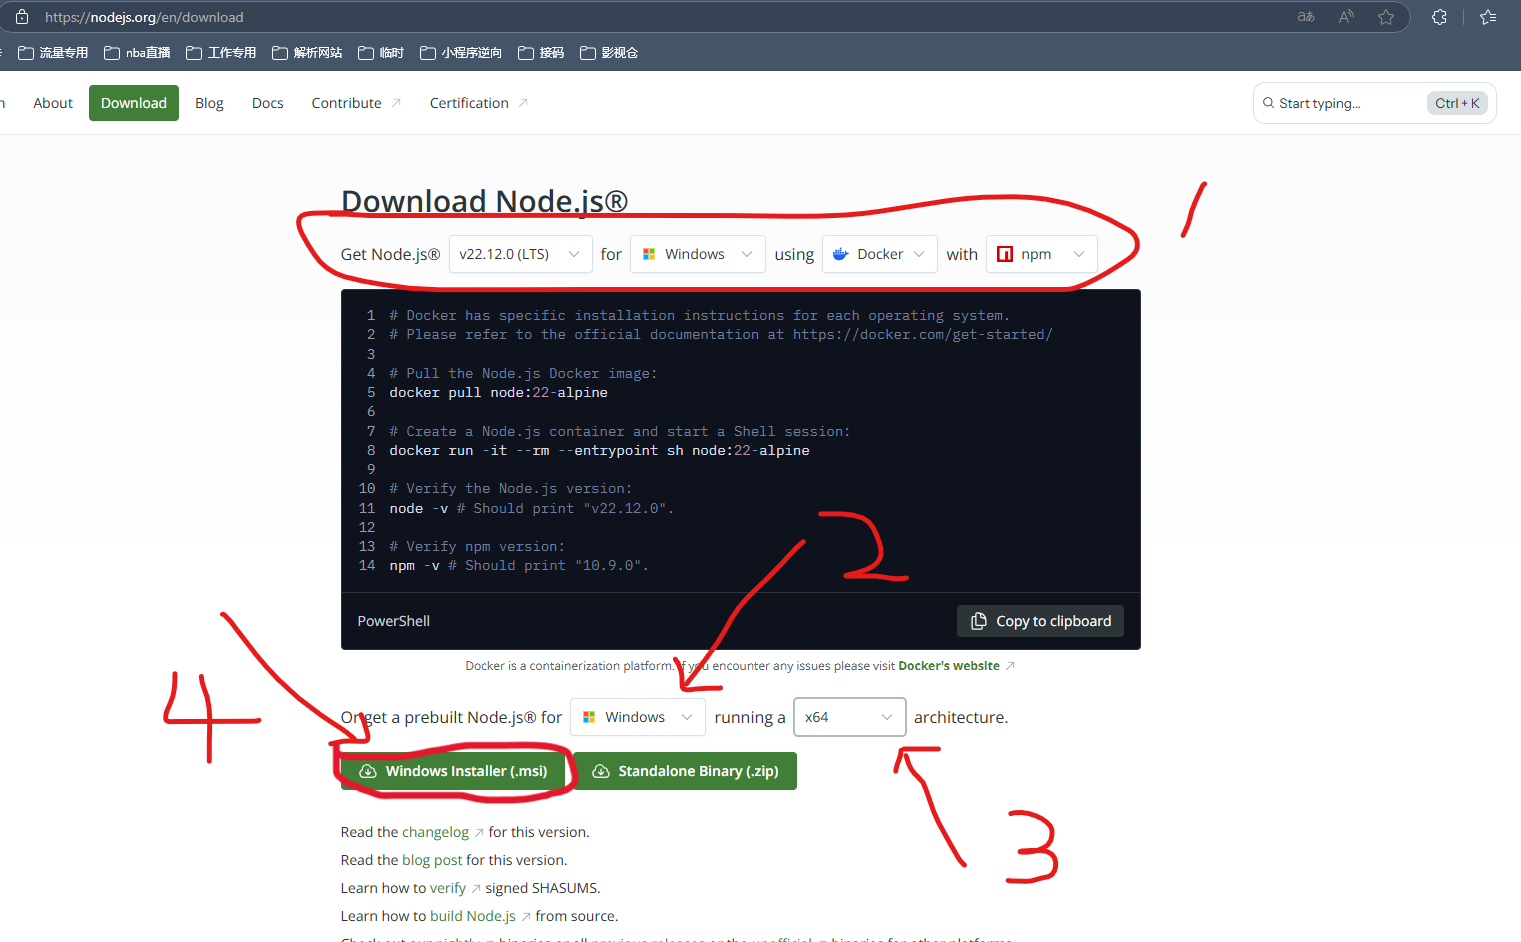The height and width of the screenshot is (942, 1521).
Task: Click the PowerShell label under code
Action: [x=394, y=621]
